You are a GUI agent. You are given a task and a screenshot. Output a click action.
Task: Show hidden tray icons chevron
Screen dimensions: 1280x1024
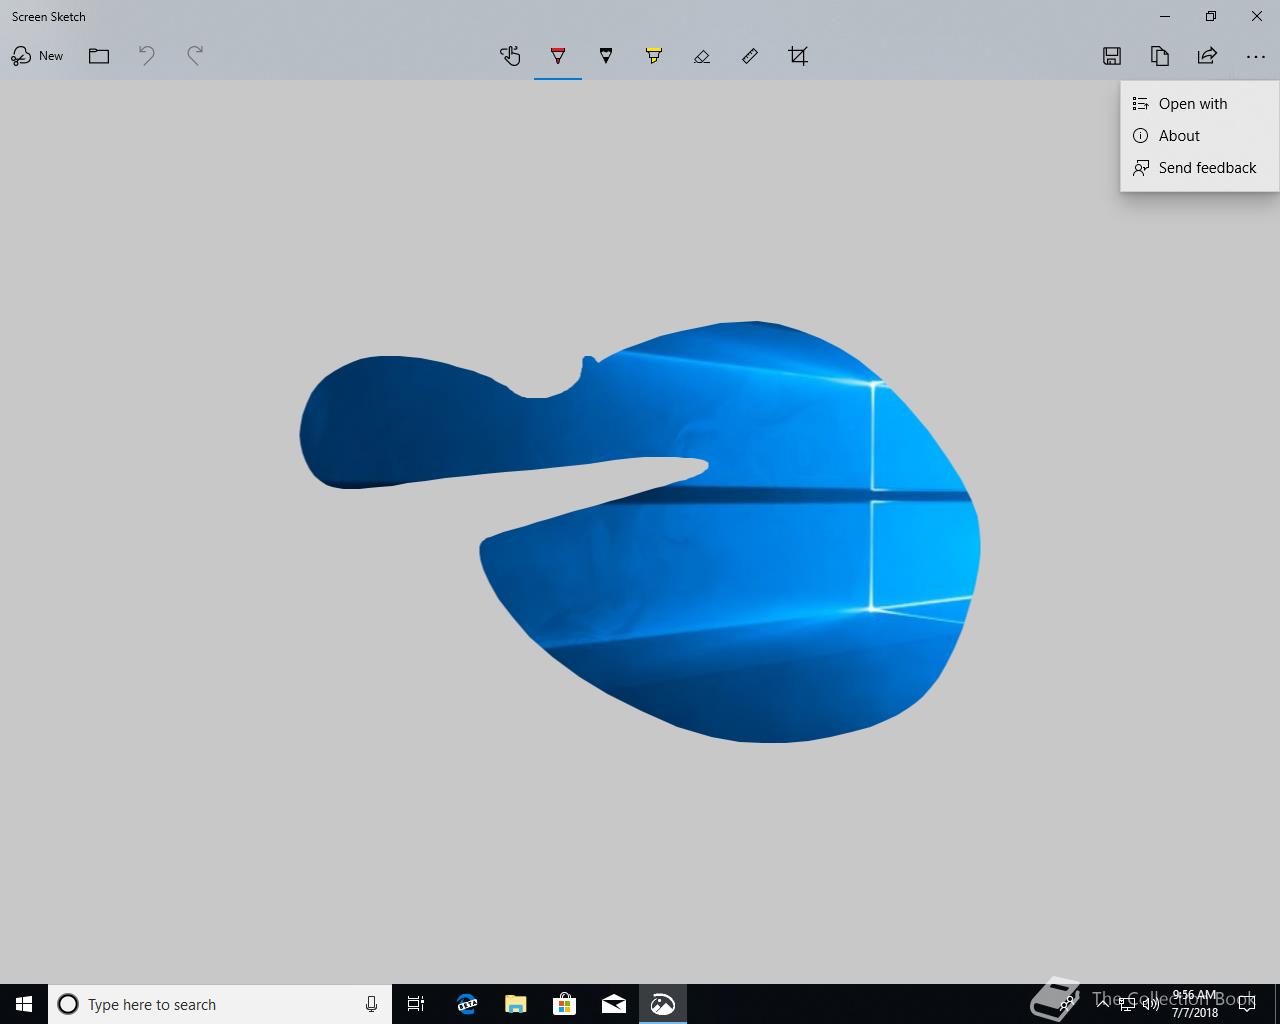click(1103, 1004)
